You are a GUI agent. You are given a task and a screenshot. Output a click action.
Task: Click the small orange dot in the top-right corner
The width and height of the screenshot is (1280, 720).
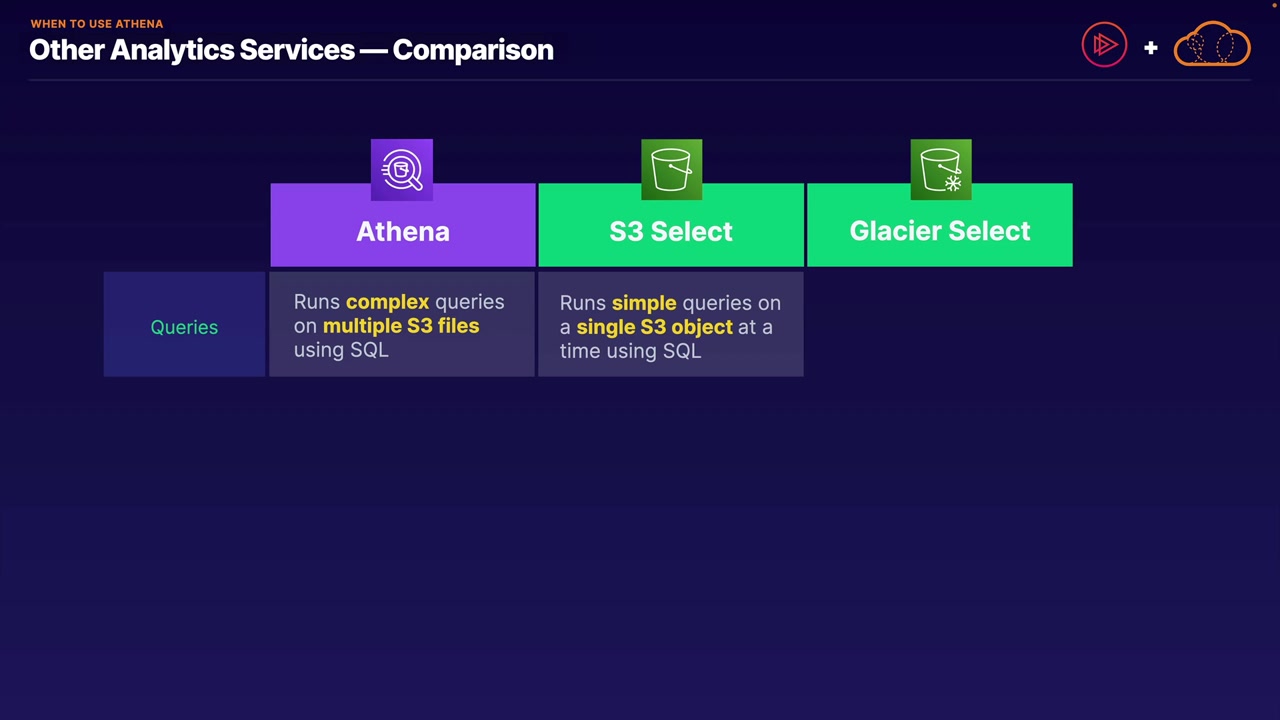pos(1275,4)
